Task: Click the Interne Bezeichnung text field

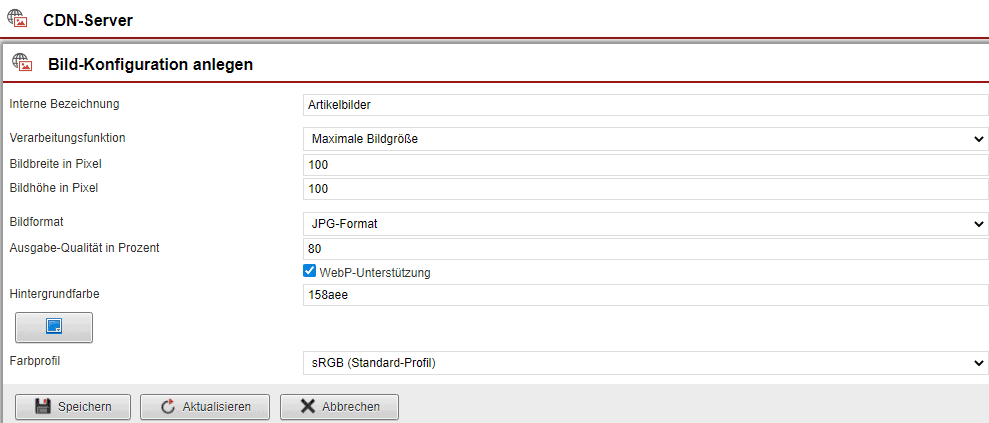Action: point(645,105)
